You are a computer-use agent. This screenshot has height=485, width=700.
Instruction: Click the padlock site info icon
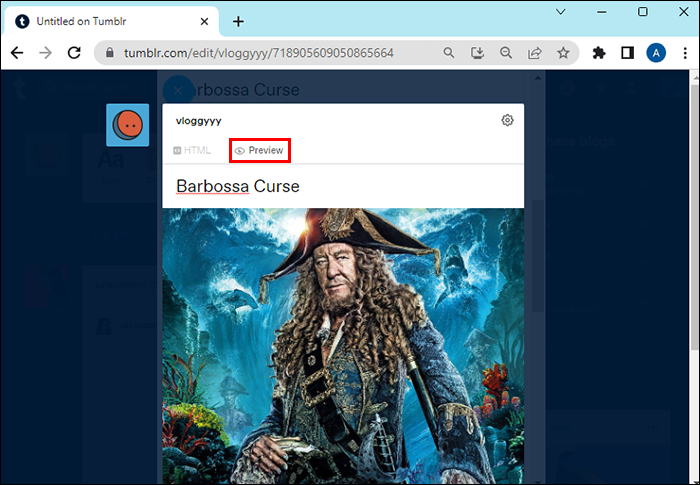point(109,53)
